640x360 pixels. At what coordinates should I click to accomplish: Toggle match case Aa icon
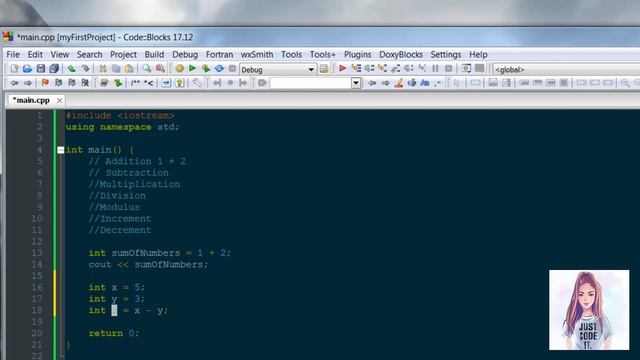point(424,83)
